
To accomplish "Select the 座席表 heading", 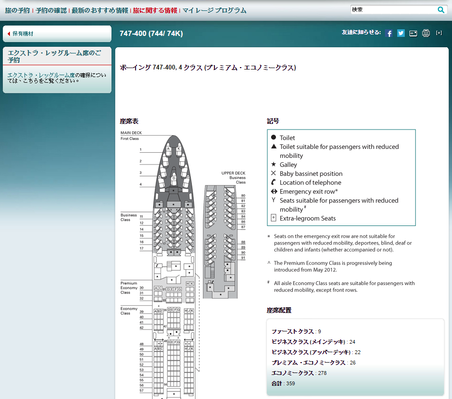I will click(129, 121).
